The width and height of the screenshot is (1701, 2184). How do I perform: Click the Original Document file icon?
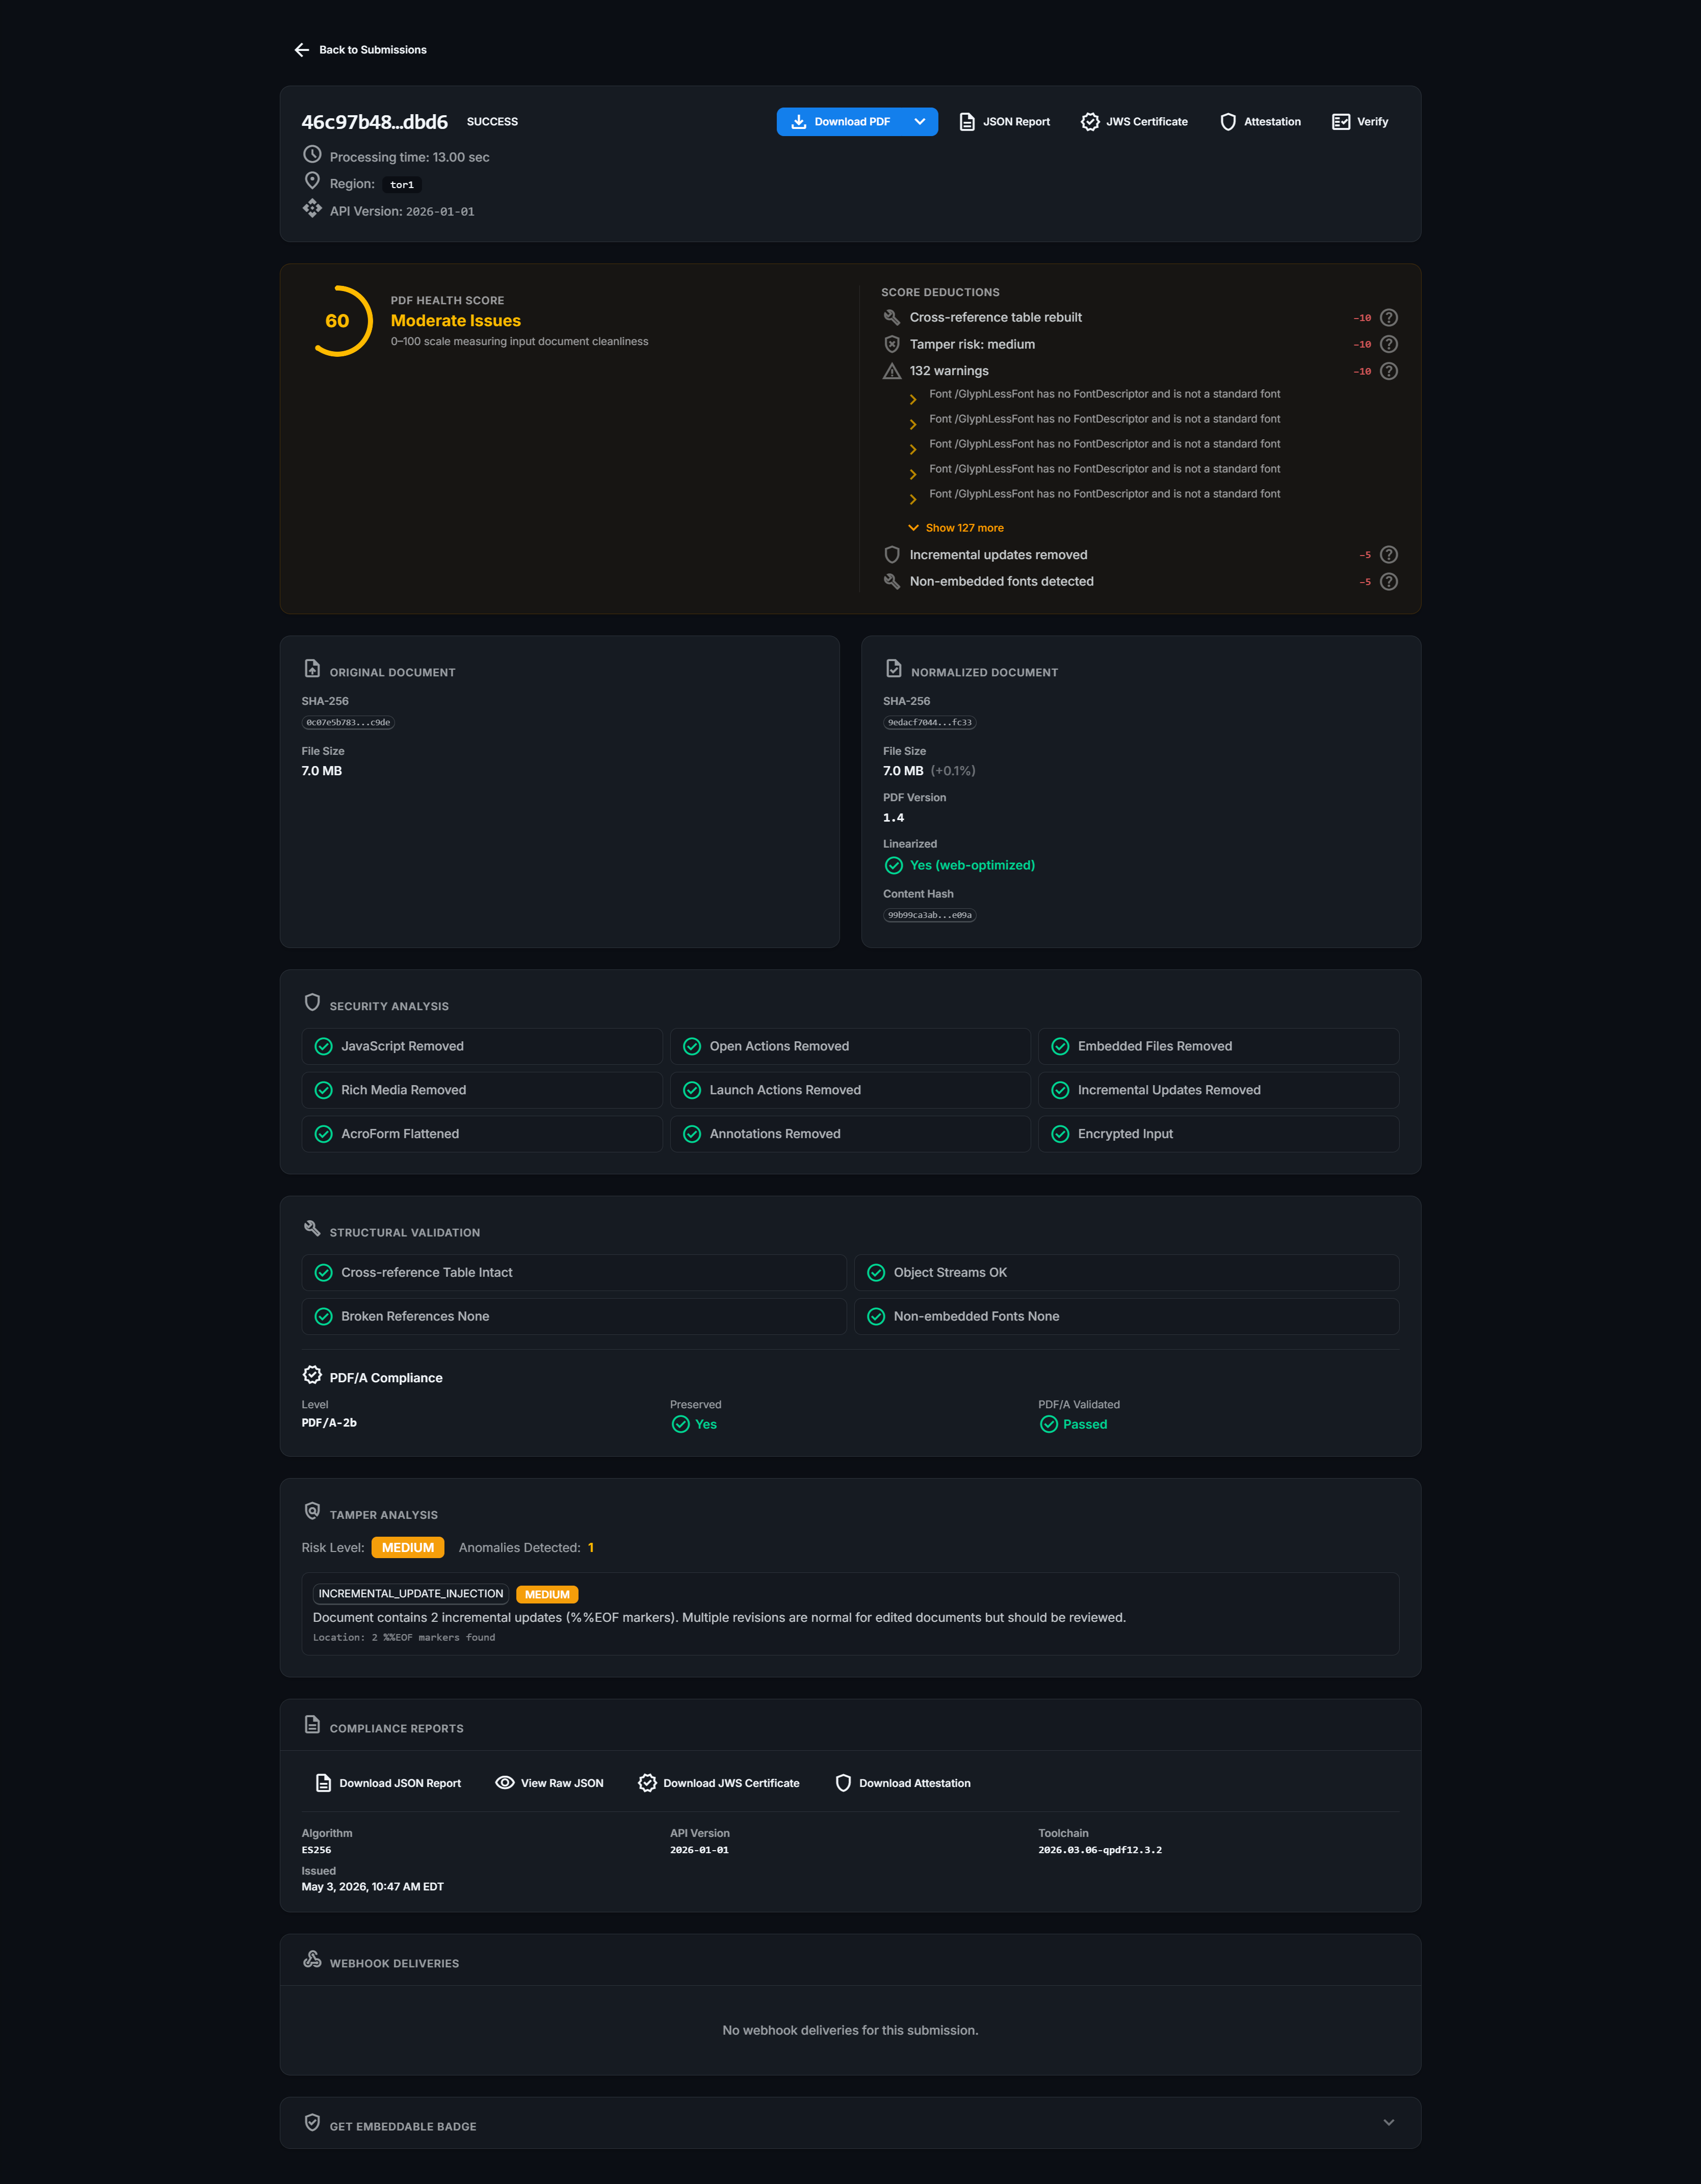pos(312,669)
